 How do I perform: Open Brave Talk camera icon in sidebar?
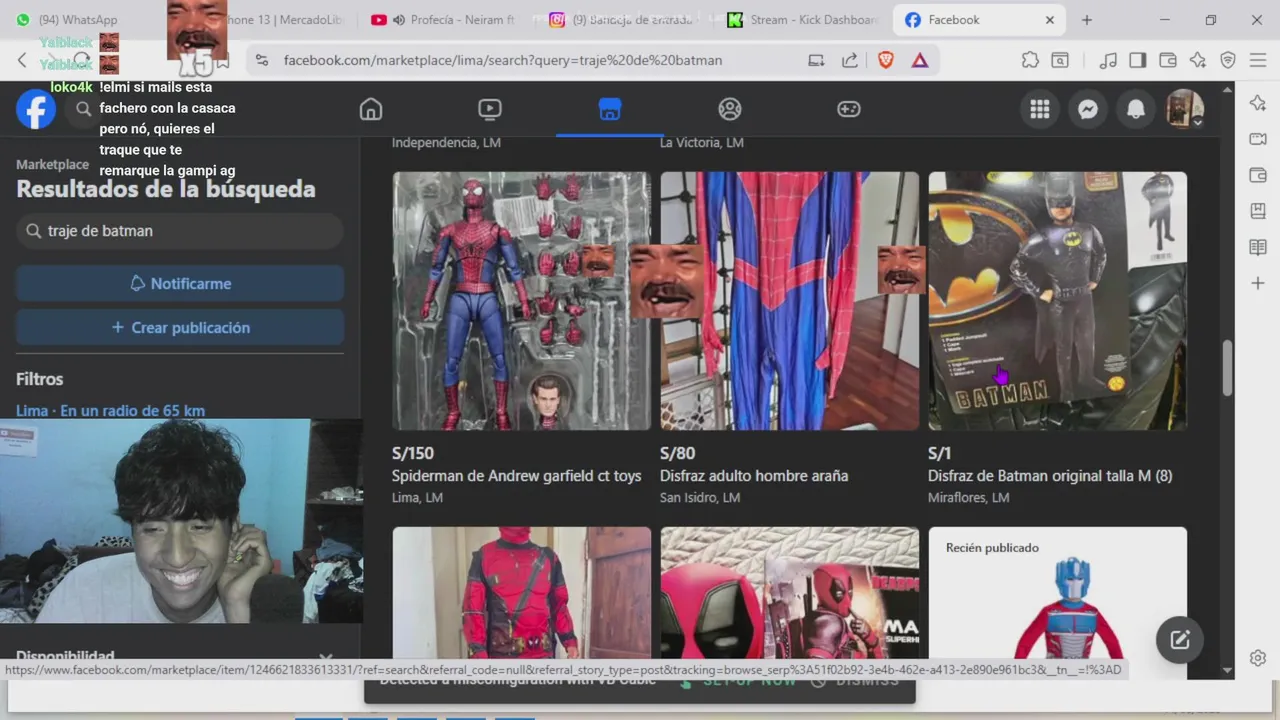tap(1258, 139)
